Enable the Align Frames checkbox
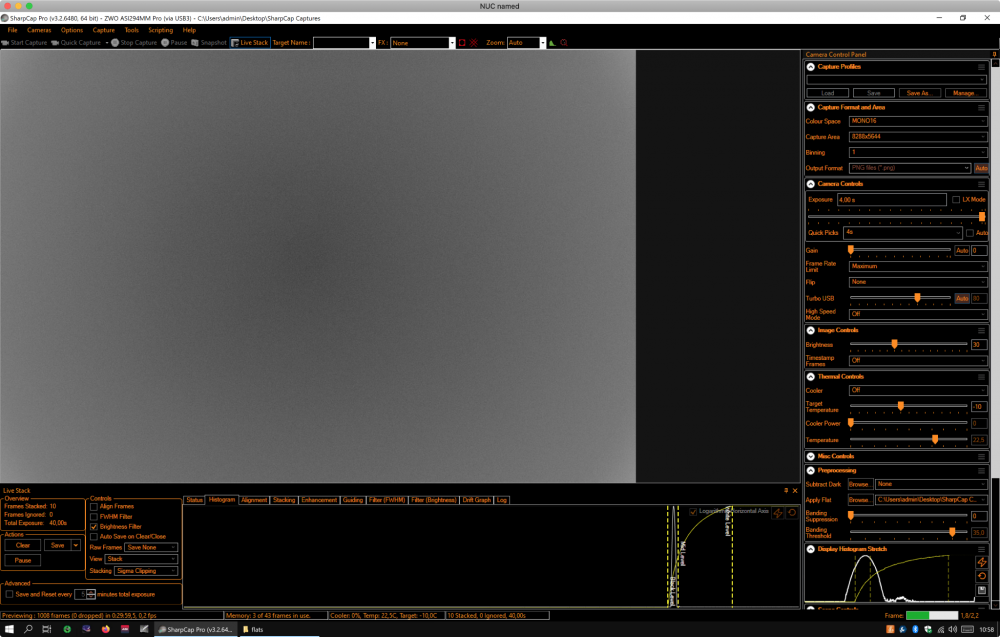The image size is (1000, 637). [94, 507]
